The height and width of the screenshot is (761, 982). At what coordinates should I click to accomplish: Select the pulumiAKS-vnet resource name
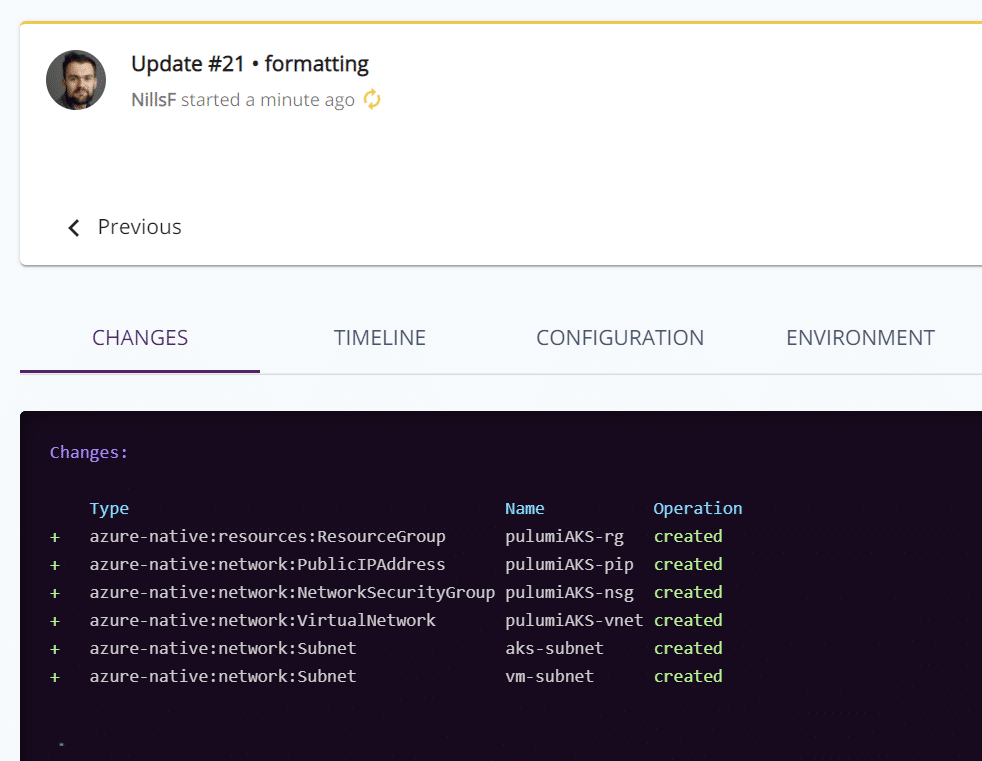click(574, 620)
